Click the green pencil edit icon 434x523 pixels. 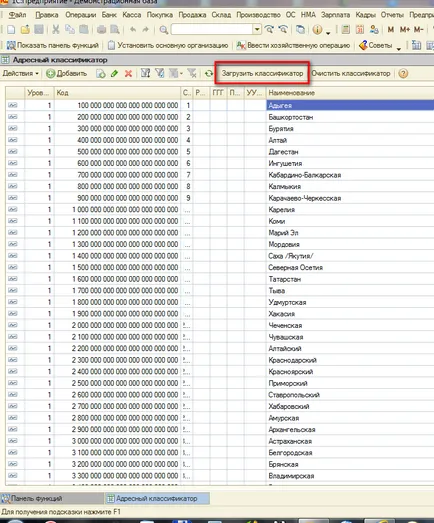click(x=114, y=73)
